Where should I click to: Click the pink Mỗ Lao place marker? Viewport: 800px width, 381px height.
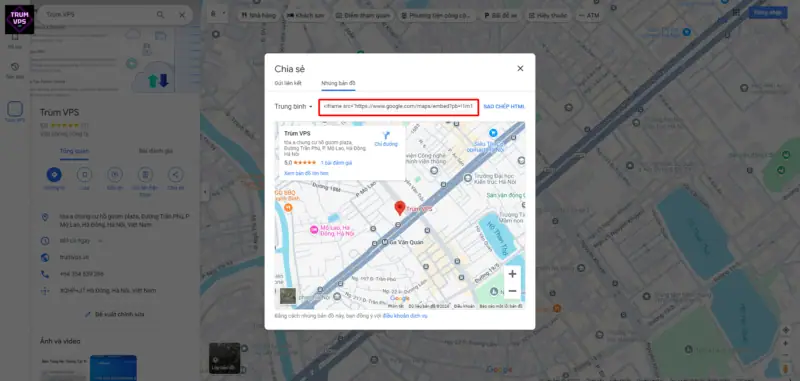pyautogui.click(x=314, y=230)
